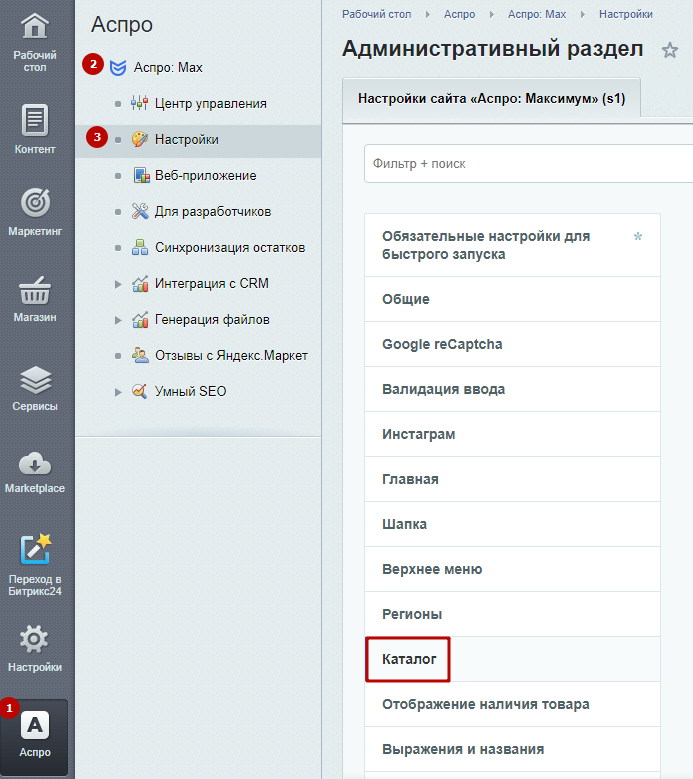Open Для разработчиков menu entry
This screenshot has width=693, height=779.
(x=213, y=212)
